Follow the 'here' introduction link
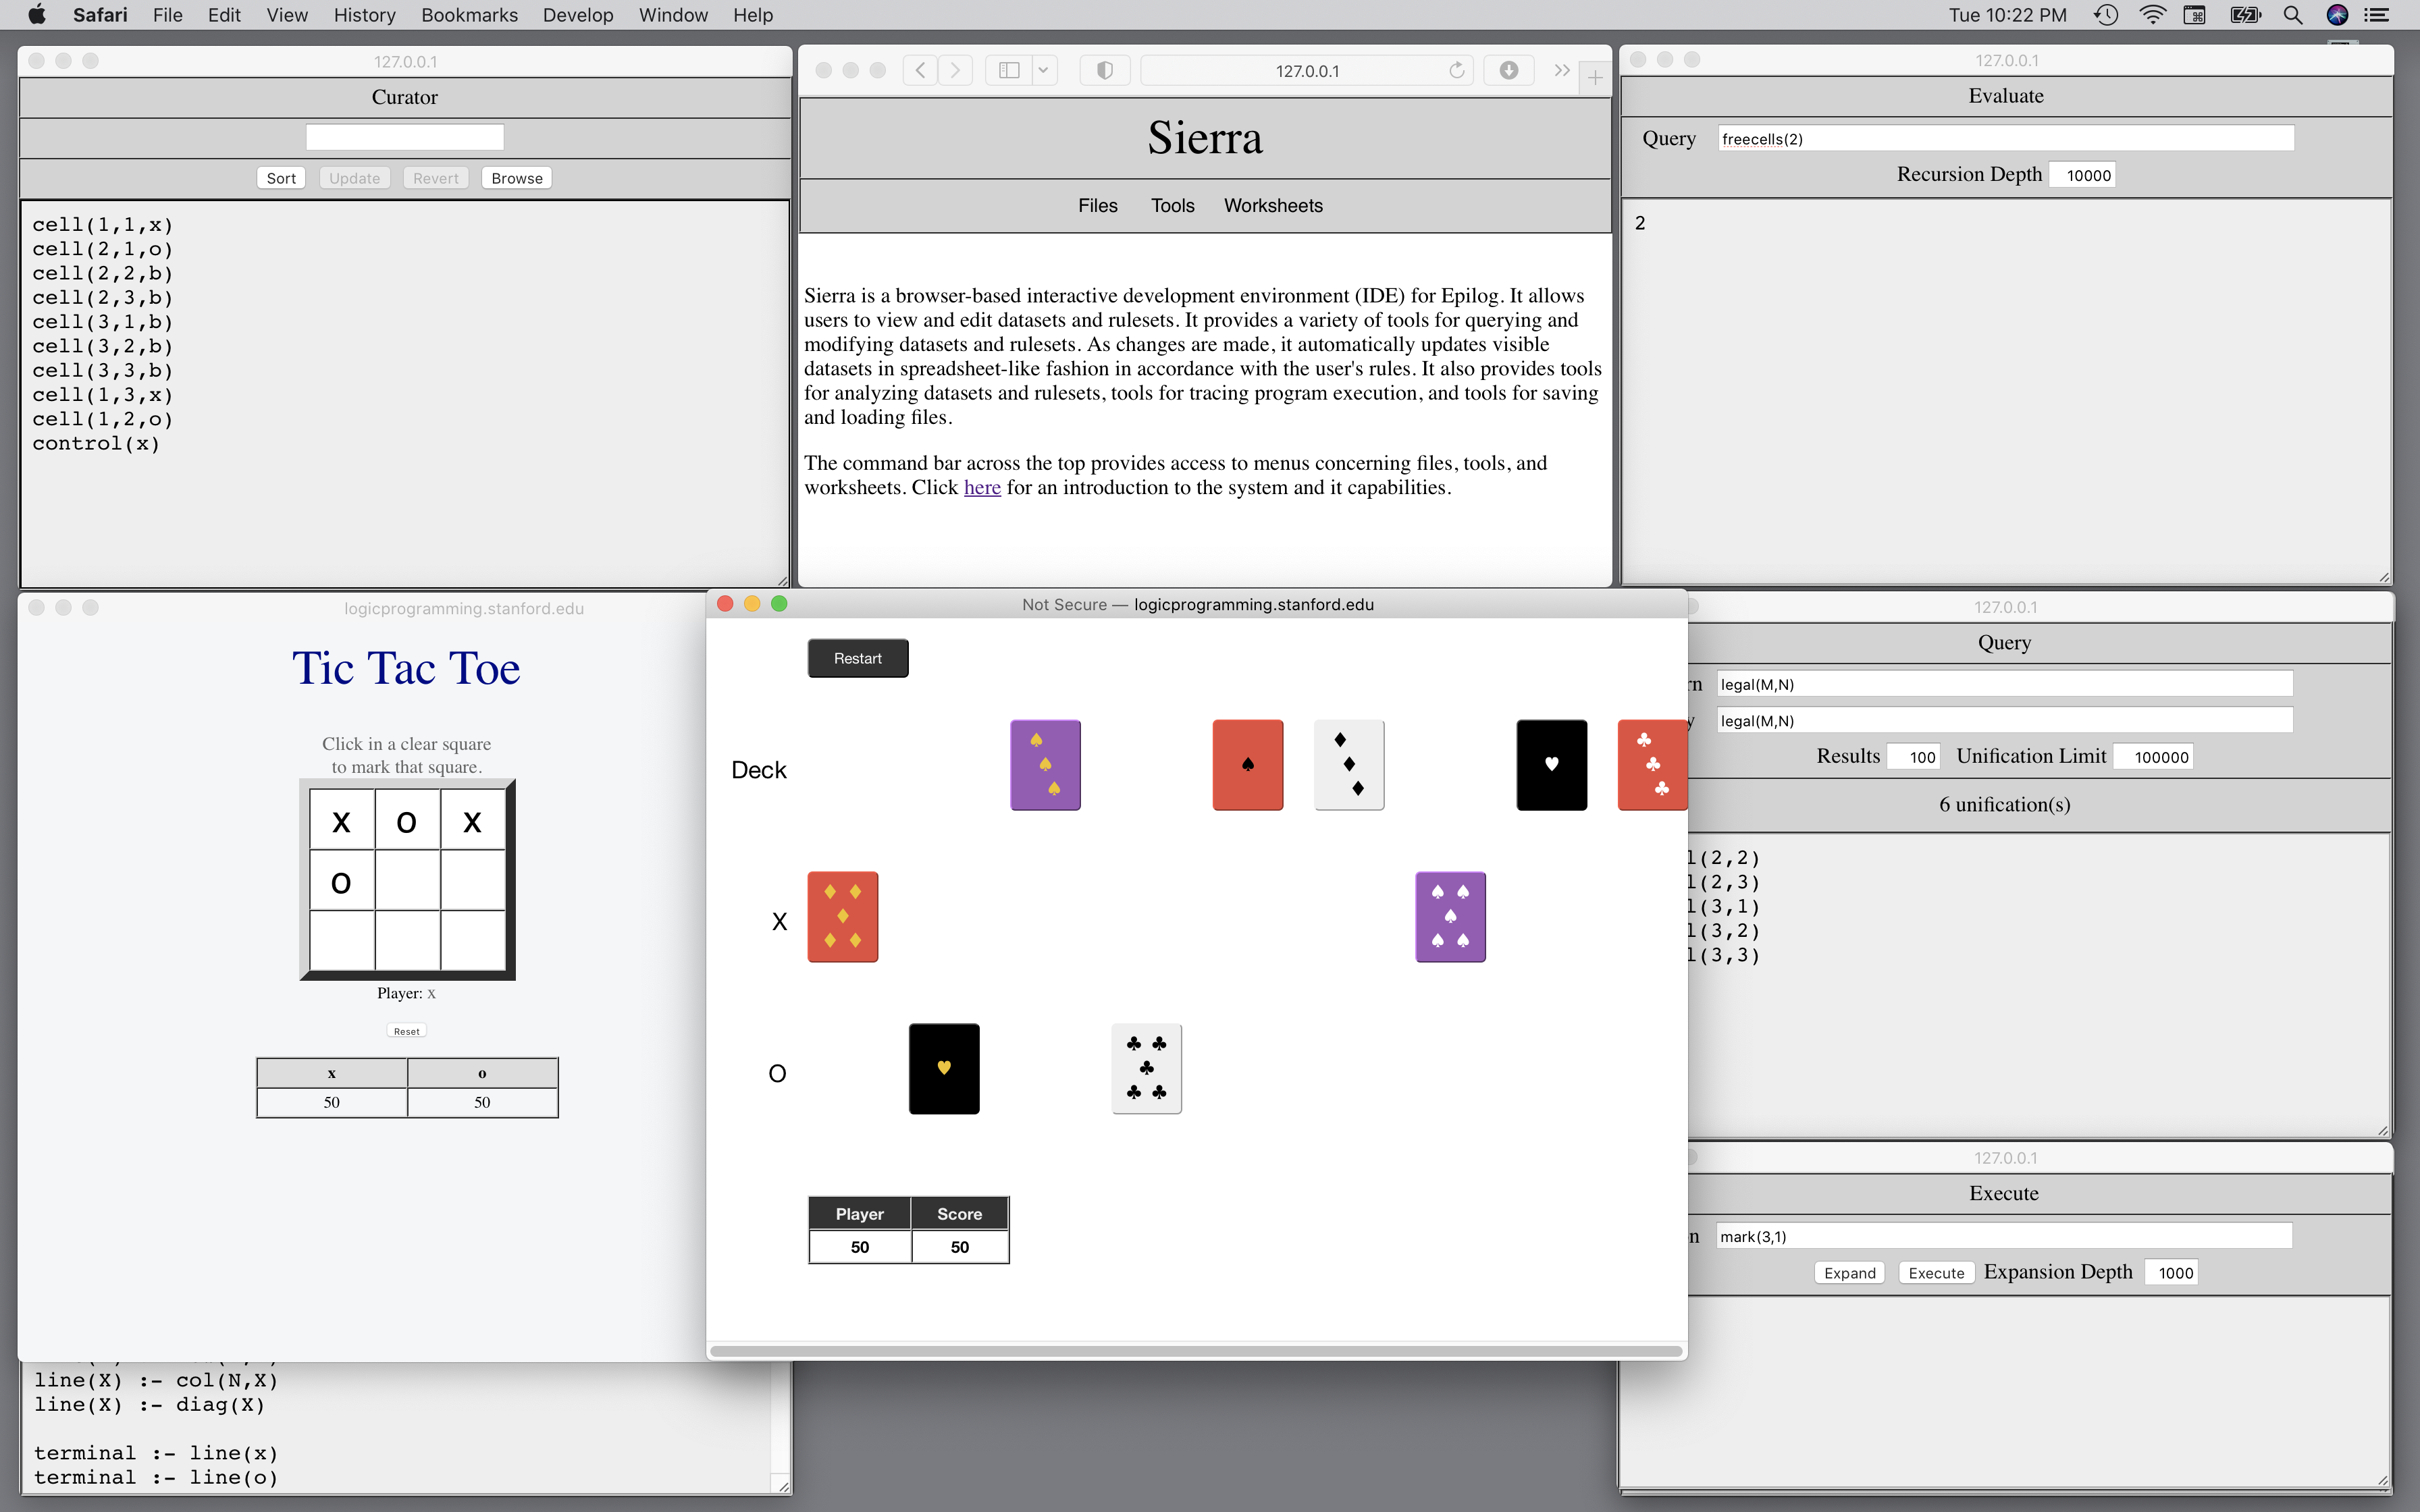Viewport: 2420px width, 1512px height. (981, 487)
